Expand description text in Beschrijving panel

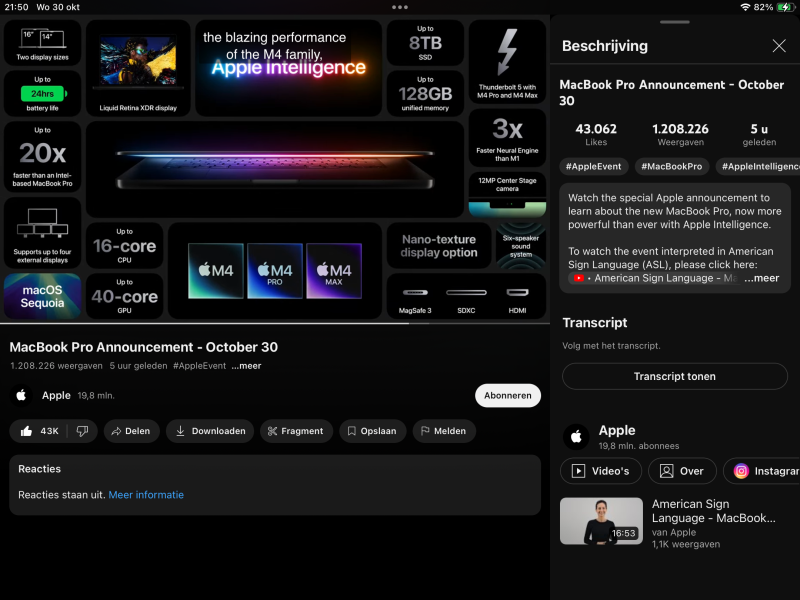tap(760, 278)
